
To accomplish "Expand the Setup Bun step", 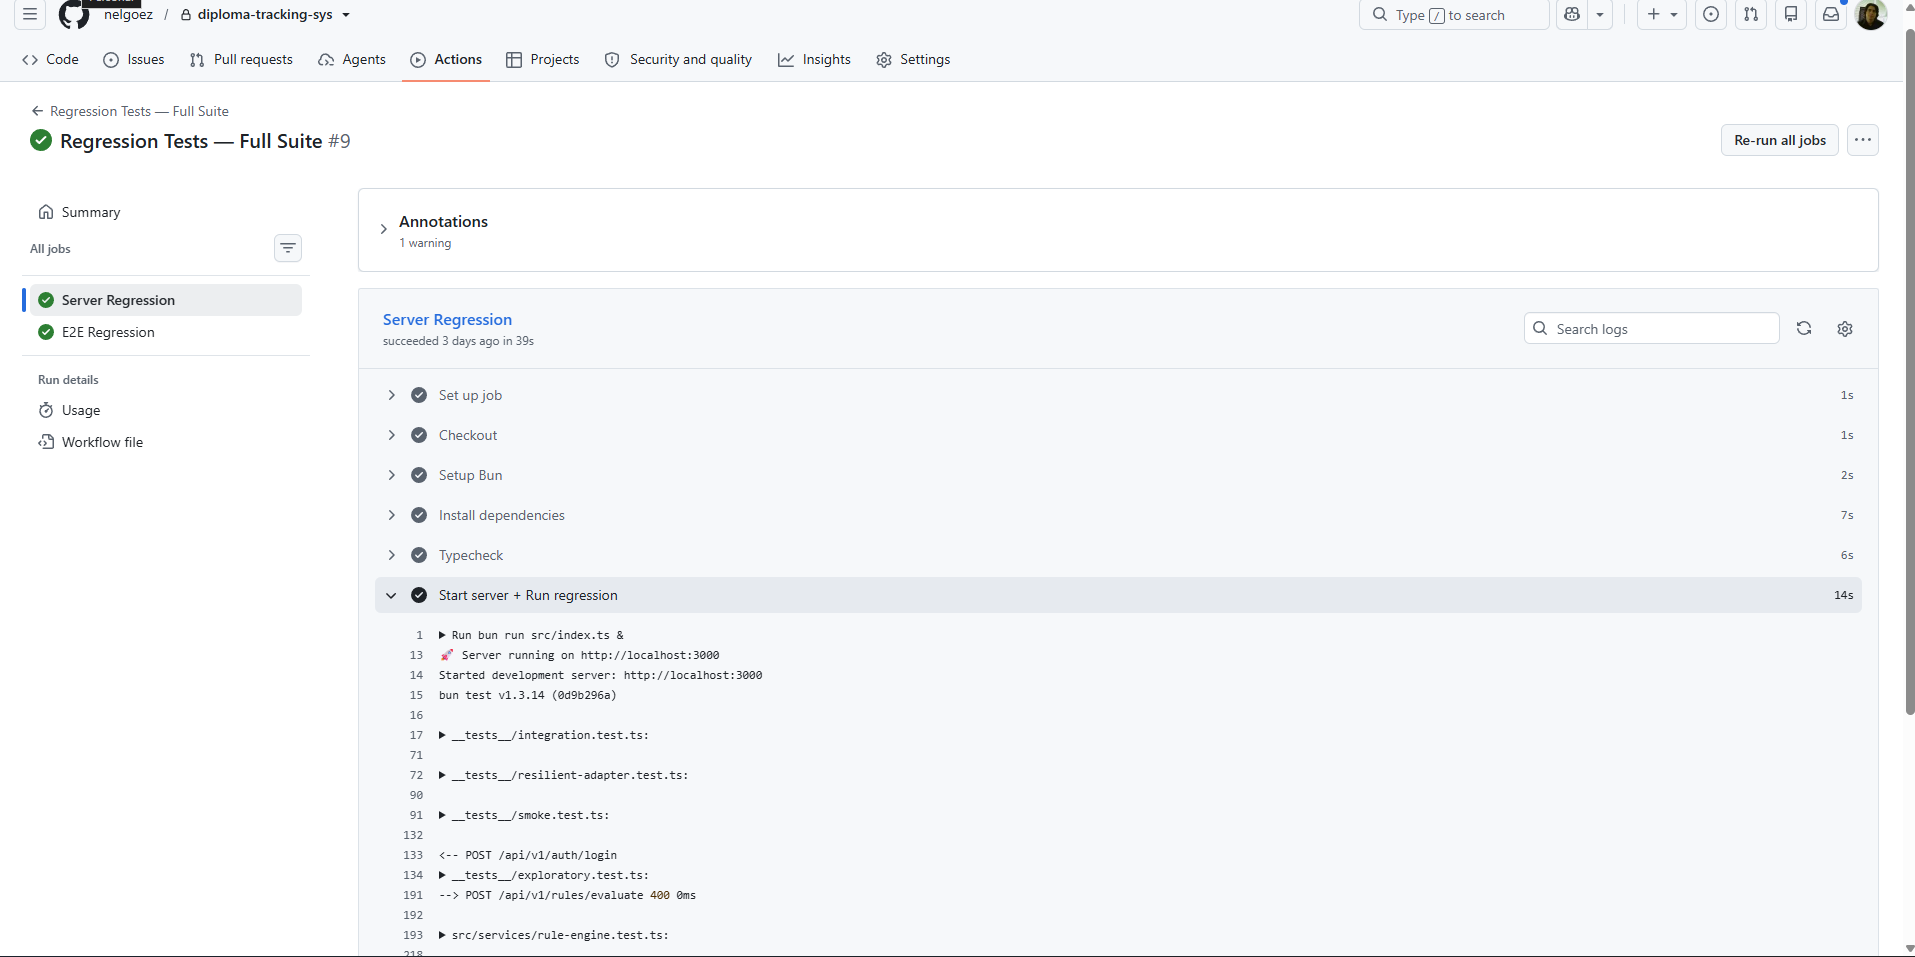I will pos(1118,475).
